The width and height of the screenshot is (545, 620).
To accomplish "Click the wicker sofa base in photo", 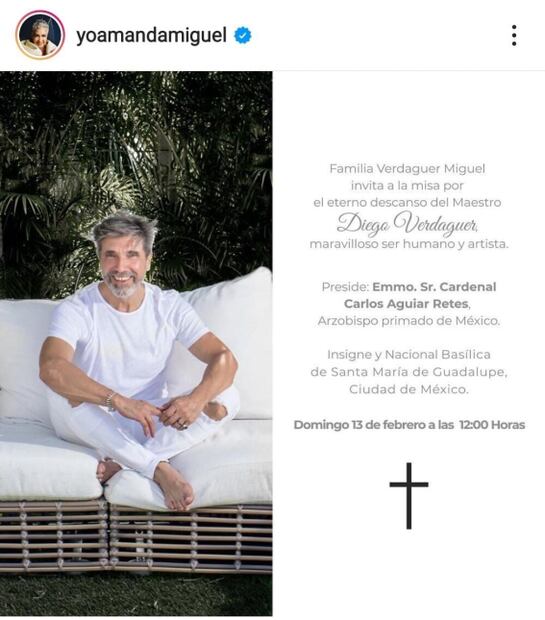I will tap(136, 540).
